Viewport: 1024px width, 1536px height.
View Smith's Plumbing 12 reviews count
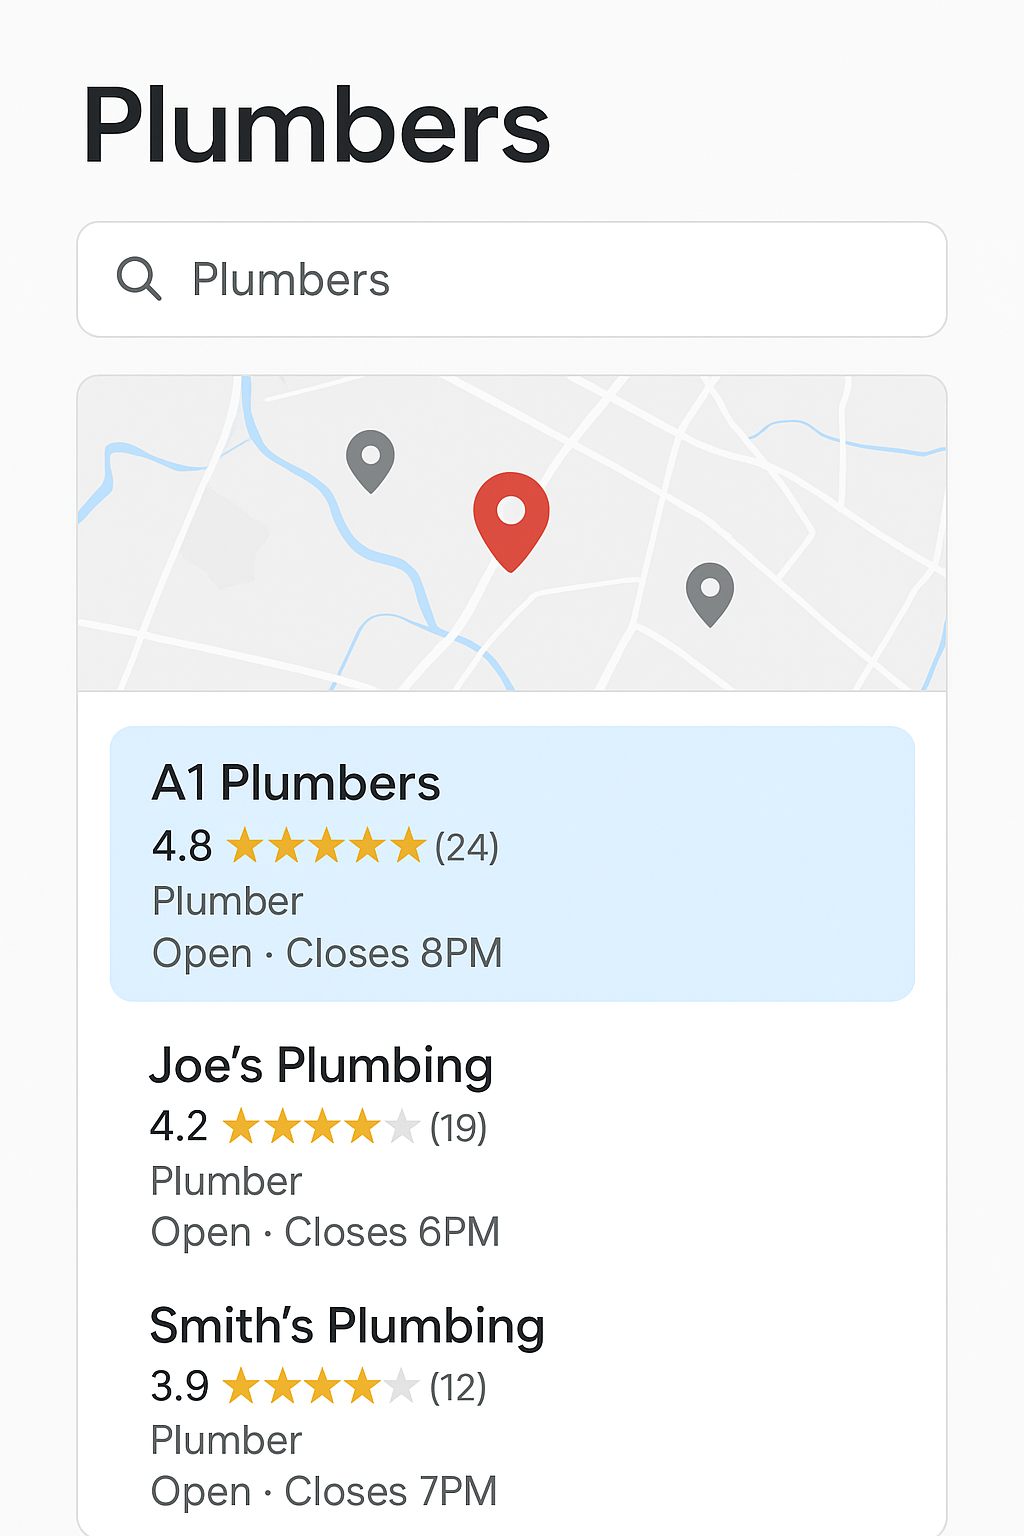coord(458,1388)
